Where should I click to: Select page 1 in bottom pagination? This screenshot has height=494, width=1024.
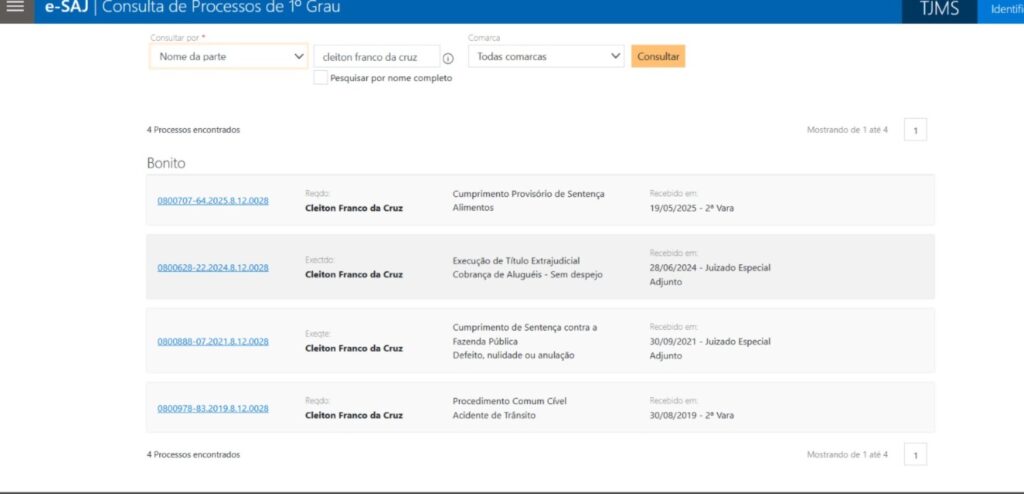(915, 455)
